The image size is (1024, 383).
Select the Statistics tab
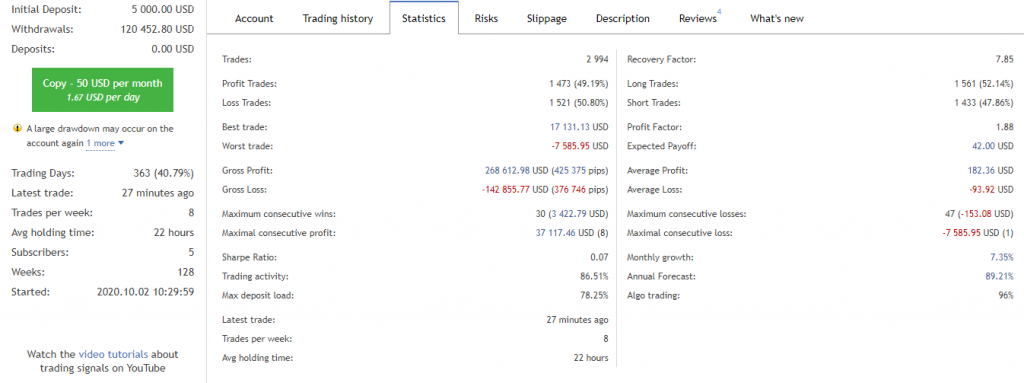[424, 18]
